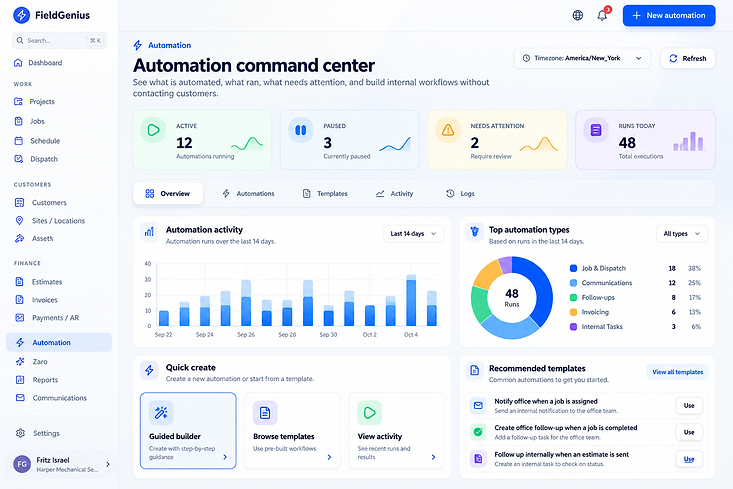This screenshot has height=489, width=733.
Task: Click the Reports chart icon
Action: click(20, 380)
